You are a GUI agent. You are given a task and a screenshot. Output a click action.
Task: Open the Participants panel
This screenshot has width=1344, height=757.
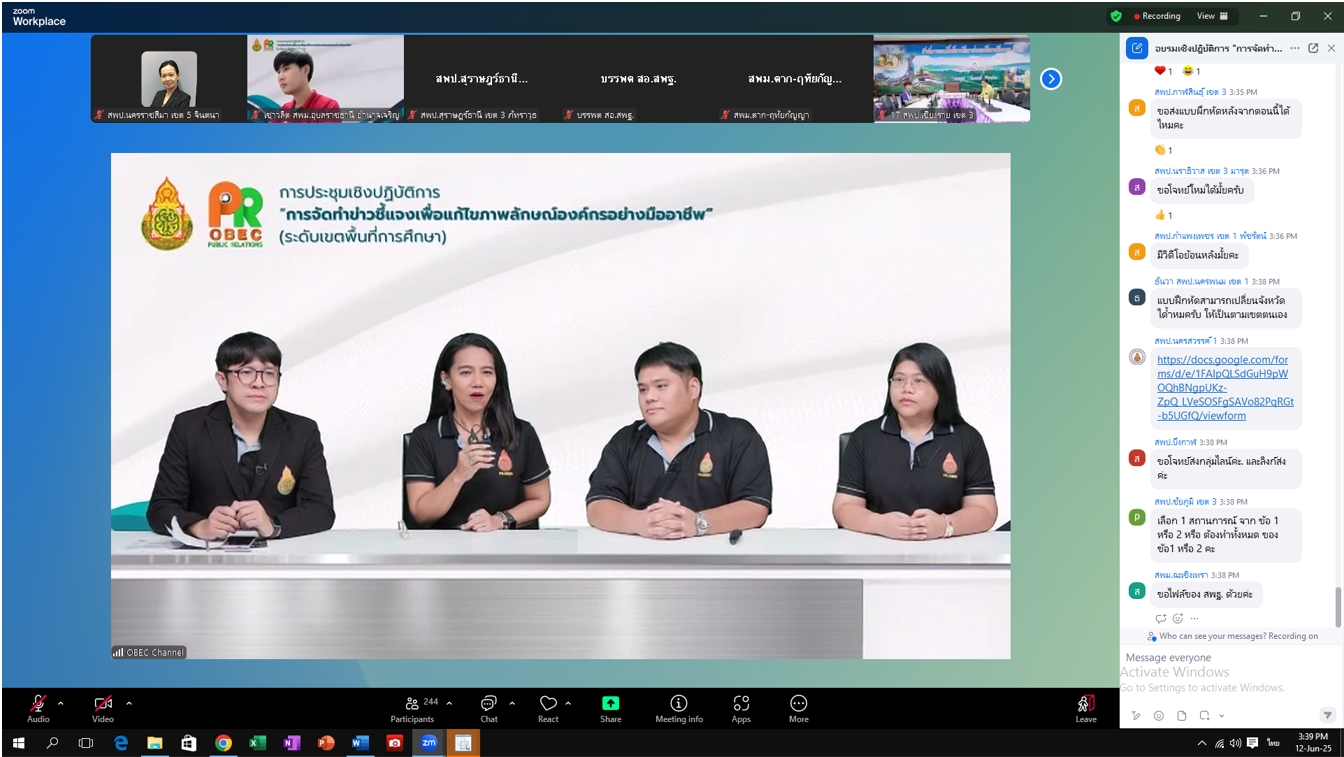pyautogui.click(x=412, y=709)
